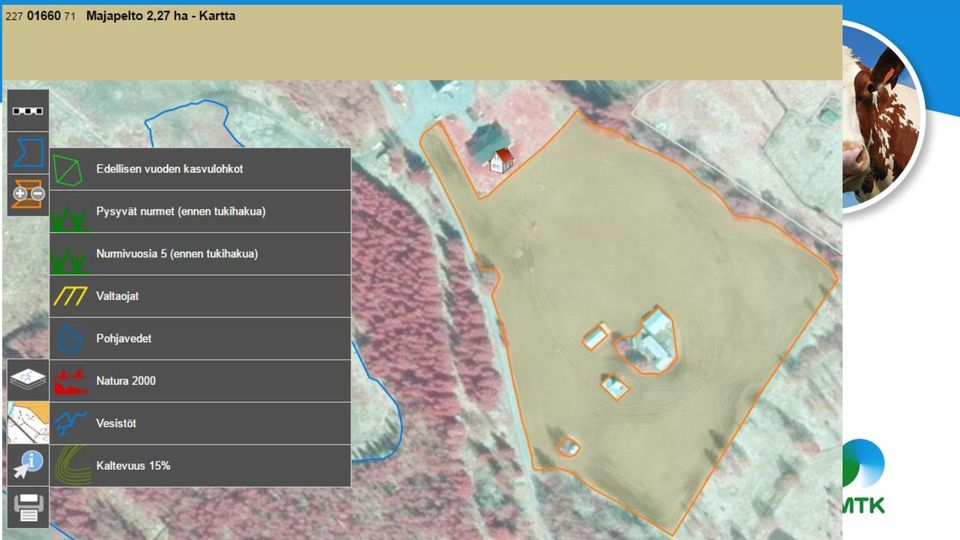Click the add or remove parcel area tool

tap(28, 194)
